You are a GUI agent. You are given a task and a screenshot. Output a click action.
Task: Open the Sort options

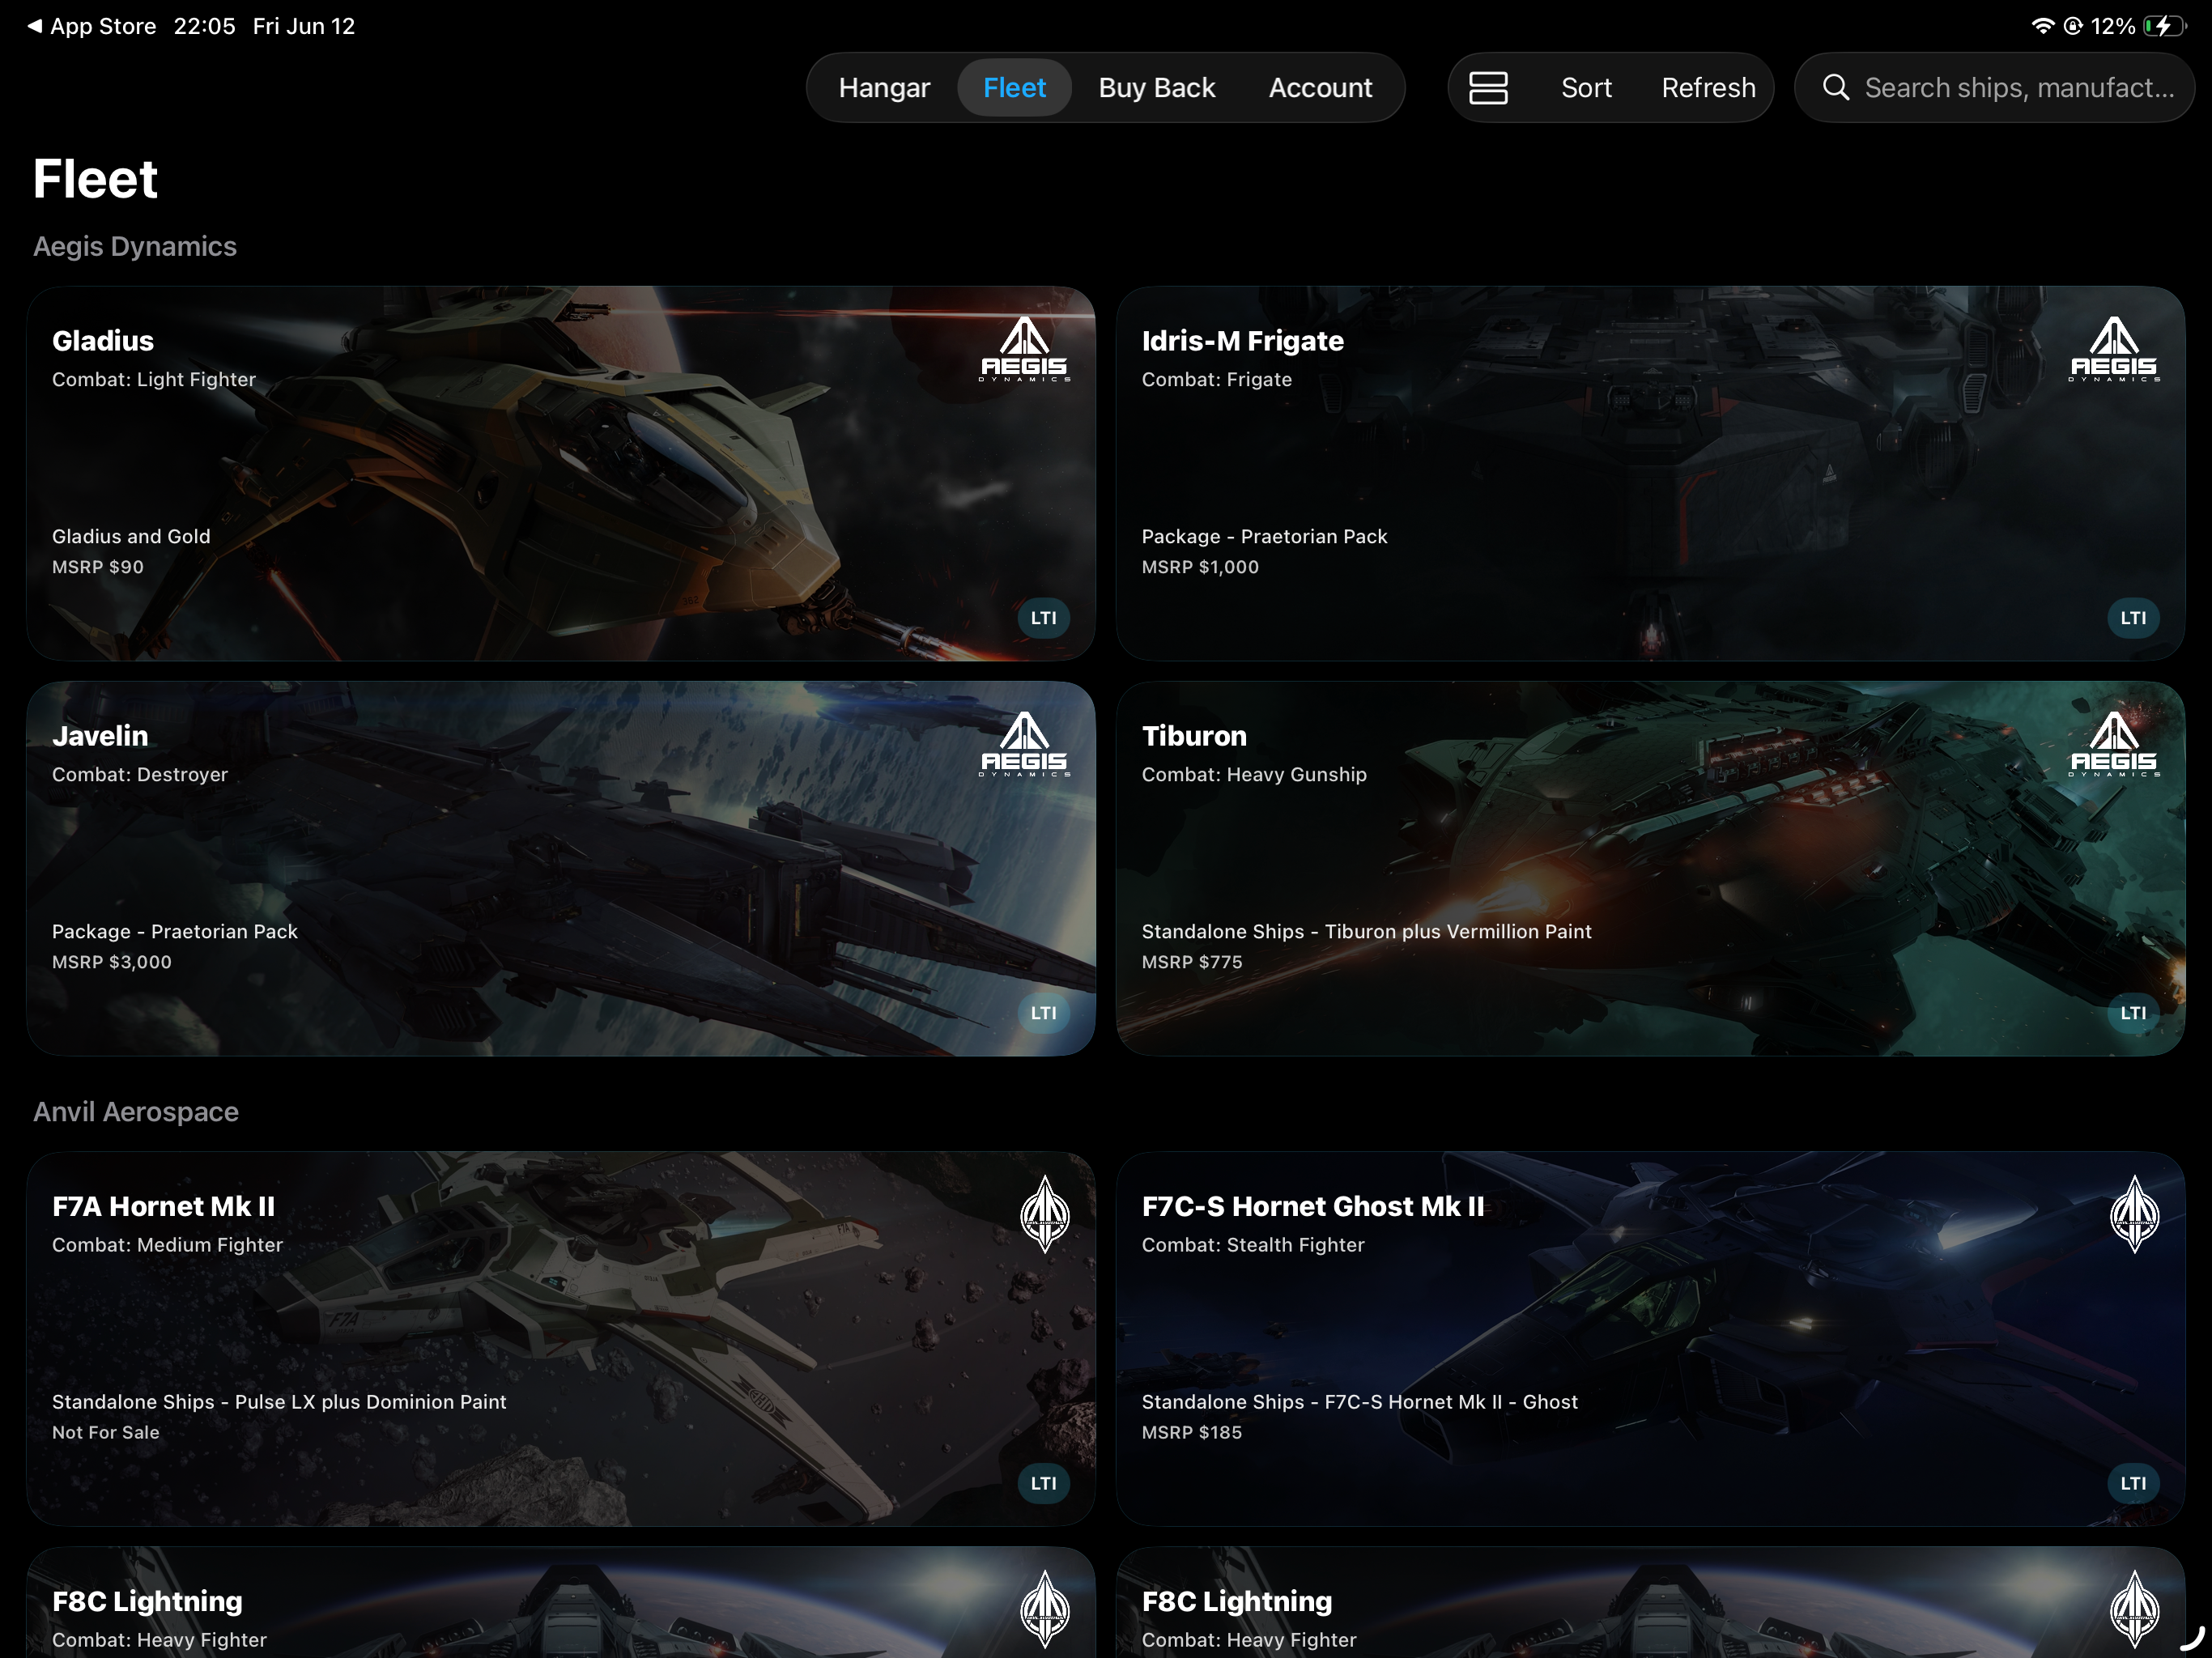tap(1586, 88)
